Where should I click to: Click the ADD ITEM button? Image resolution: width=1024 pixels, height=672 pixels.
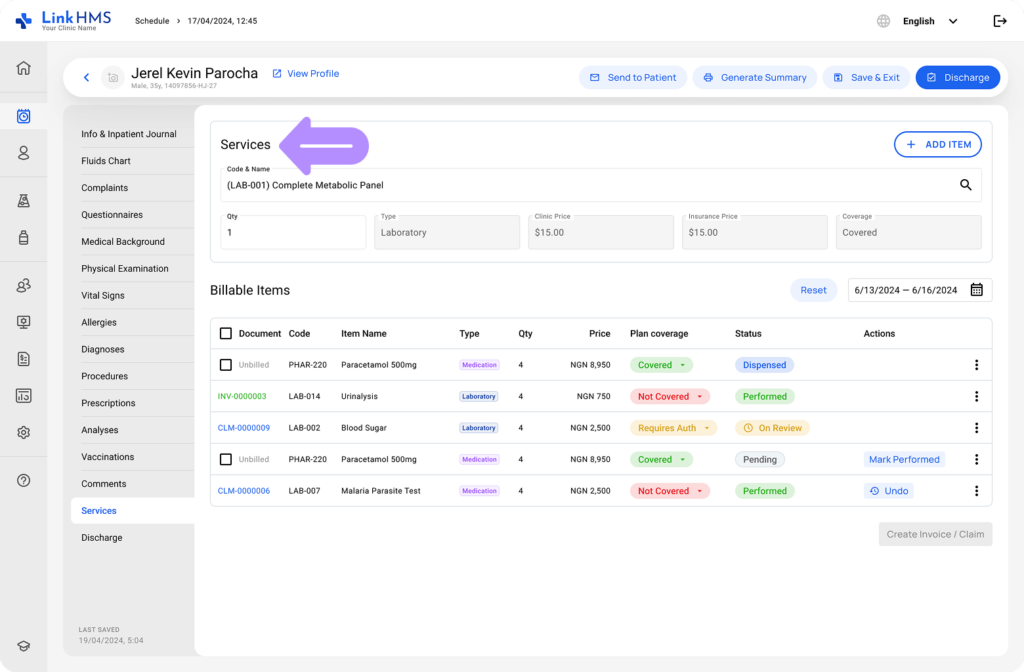click(937, 144)
